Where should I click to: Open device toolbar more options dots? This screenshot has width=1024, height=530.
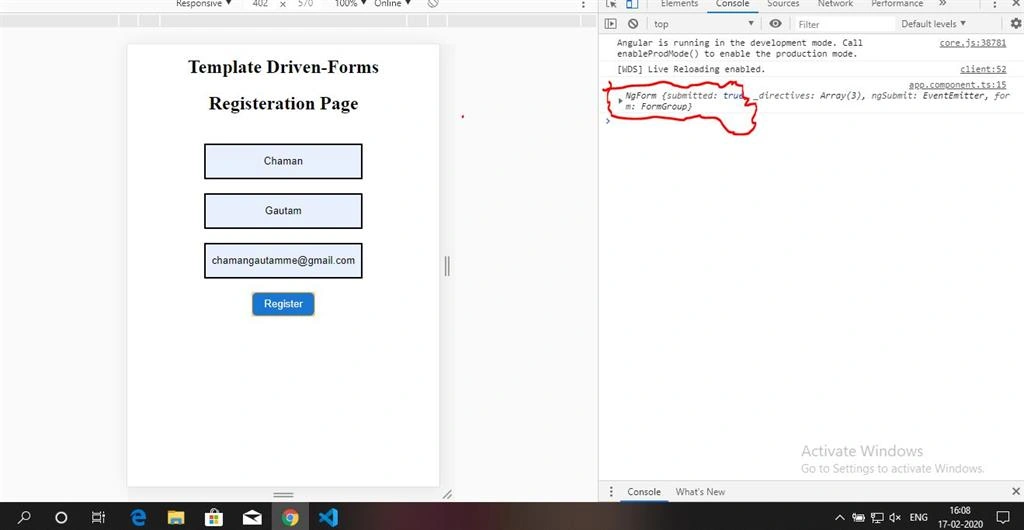click(583, 4)
